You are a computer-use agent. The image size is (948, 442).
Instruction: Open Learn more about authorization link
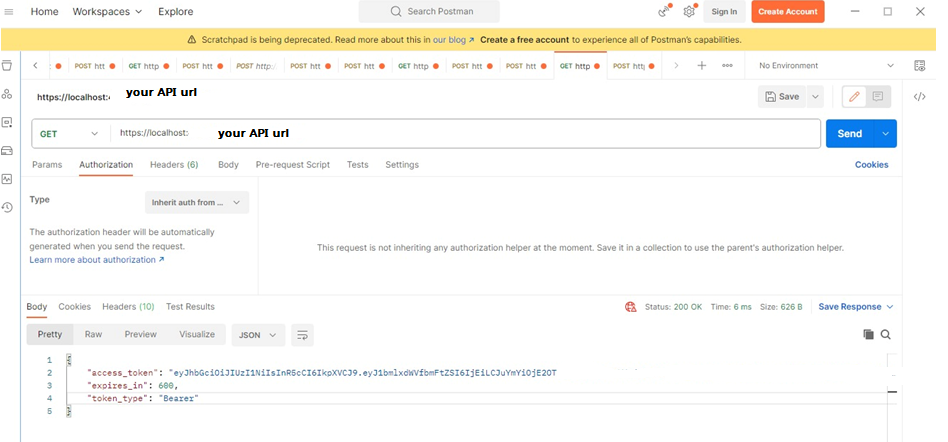click(97, 260)
